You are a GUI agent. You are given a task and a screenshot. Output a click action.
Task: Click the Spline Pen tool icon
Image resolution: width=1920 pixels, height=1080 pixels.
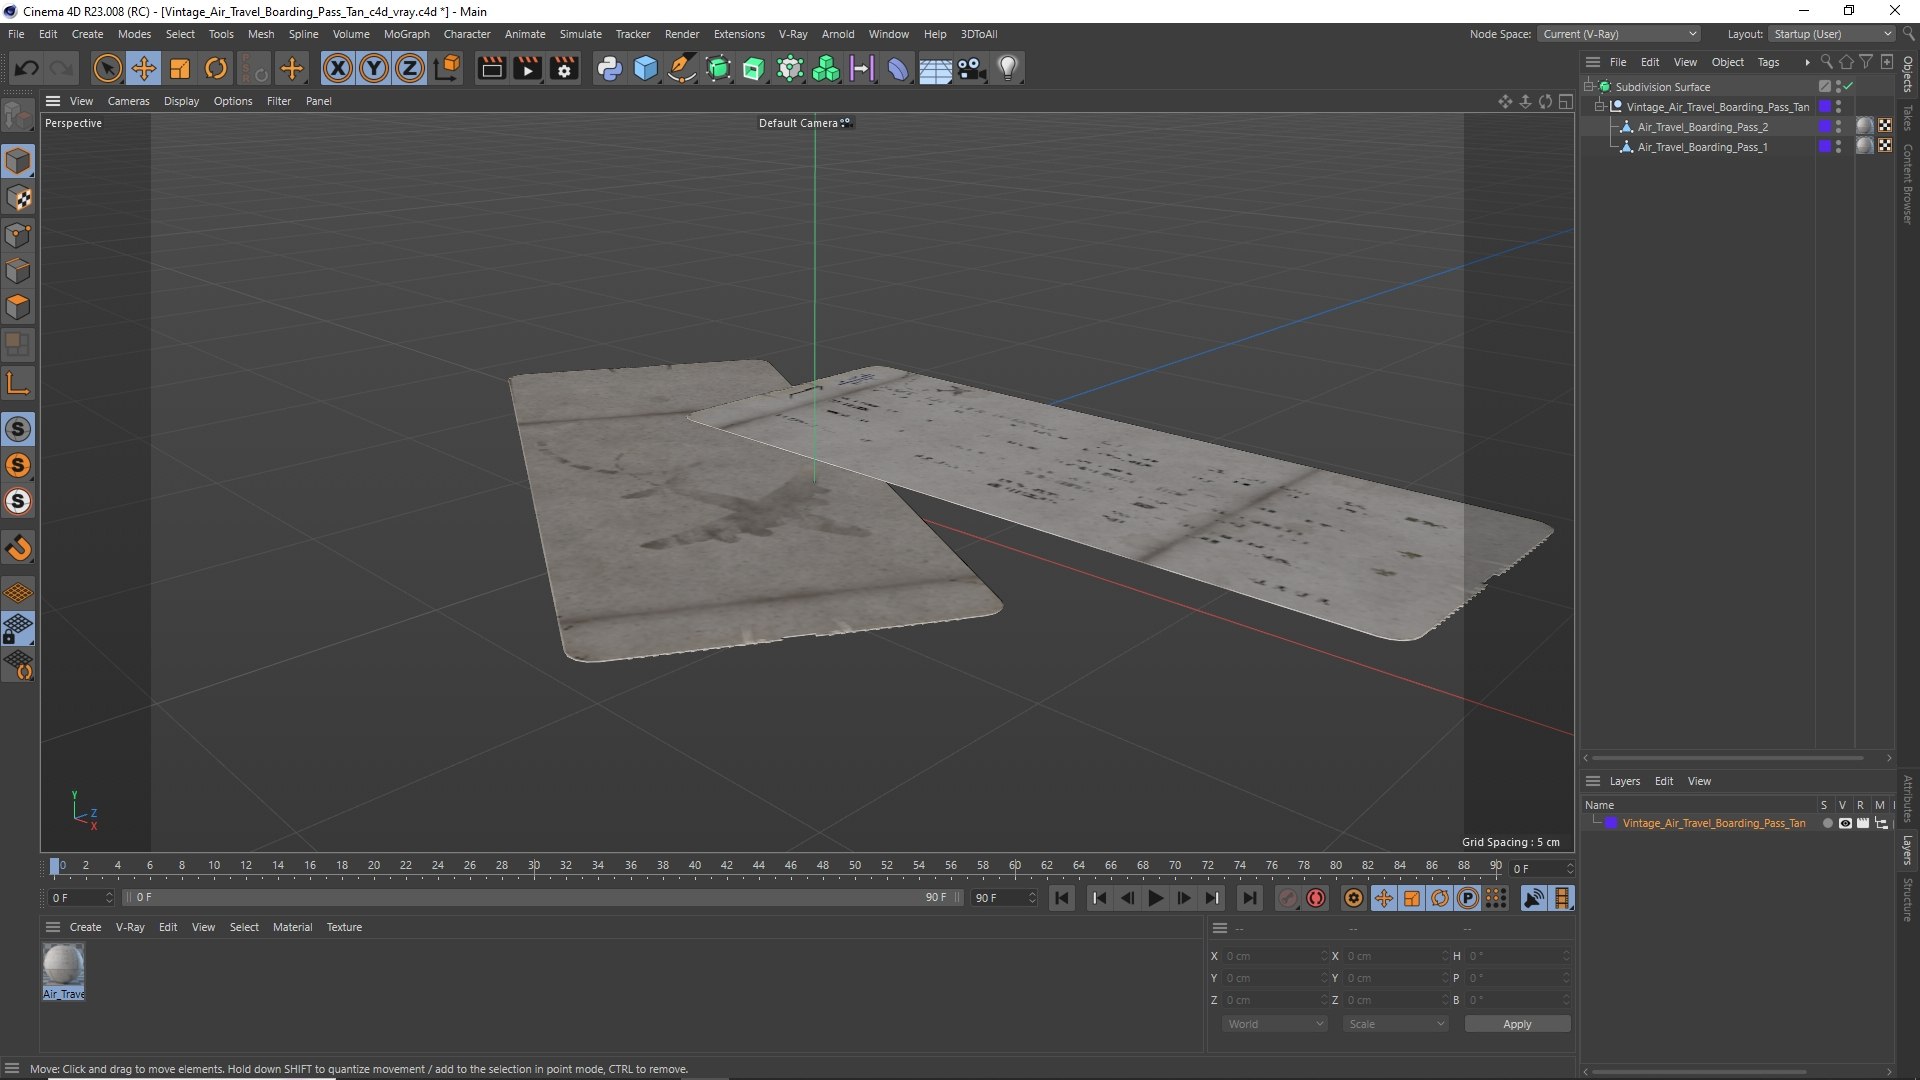click(682, 68)
